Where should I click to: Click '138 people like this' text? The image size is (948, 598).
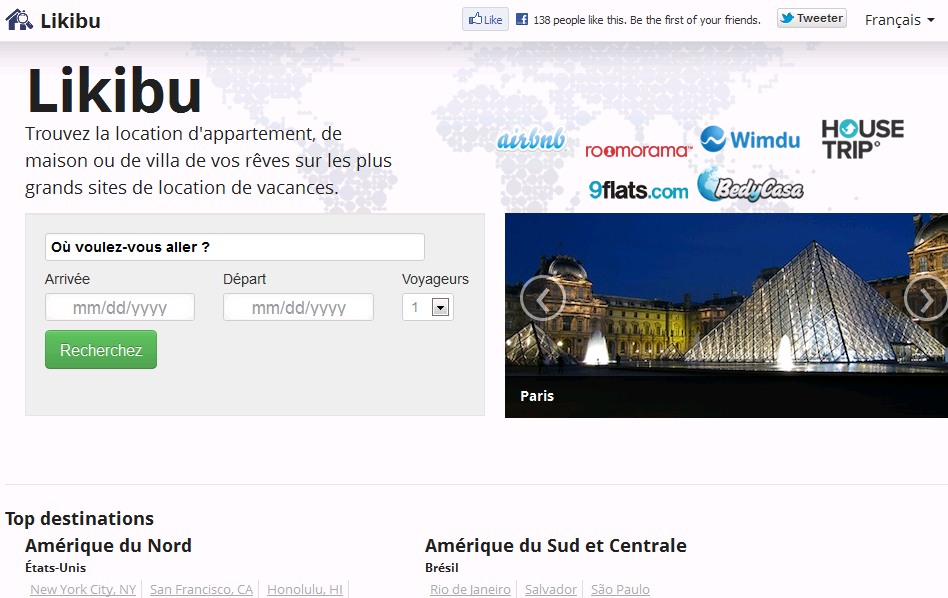tap(647, 20)
